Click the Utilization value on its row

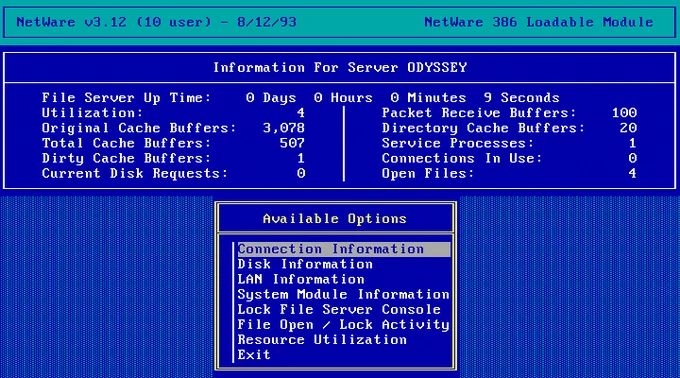coord(301,113)
